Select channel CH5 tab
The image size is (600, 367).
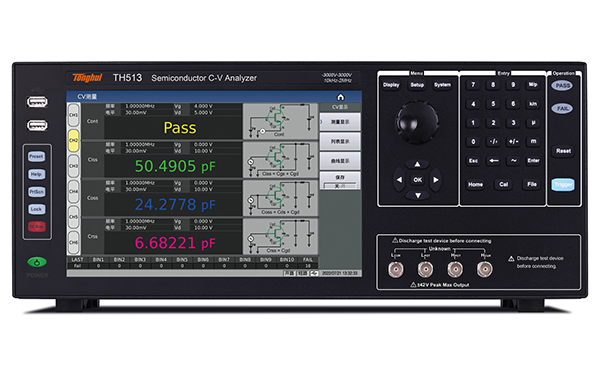click(73, 217)
